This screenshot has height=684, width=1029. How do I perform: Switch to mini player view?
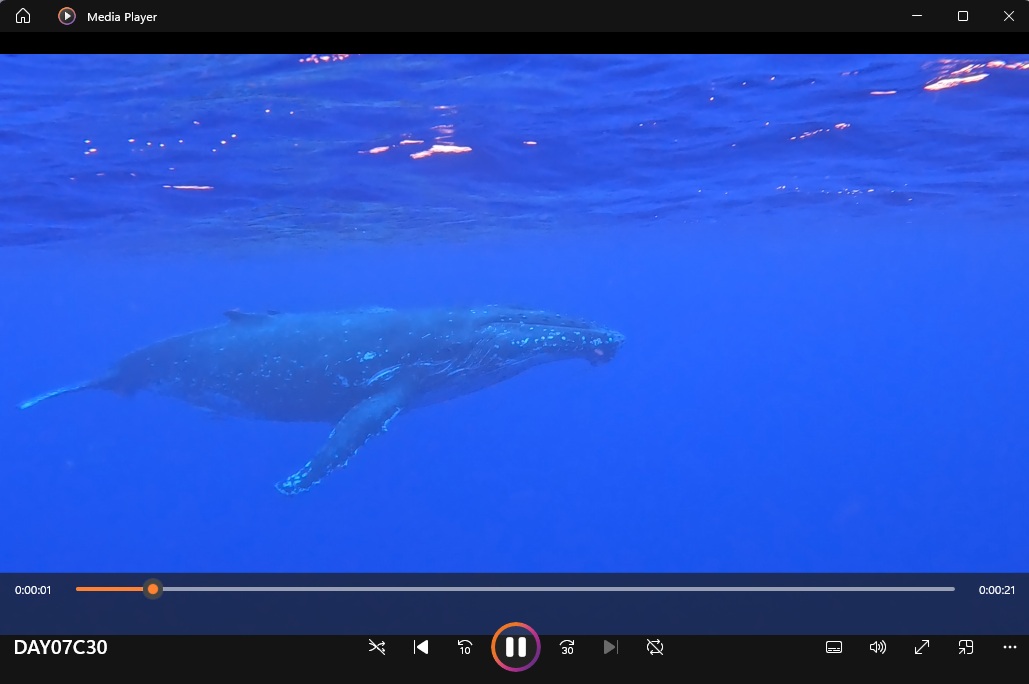[x=966, y=647]
